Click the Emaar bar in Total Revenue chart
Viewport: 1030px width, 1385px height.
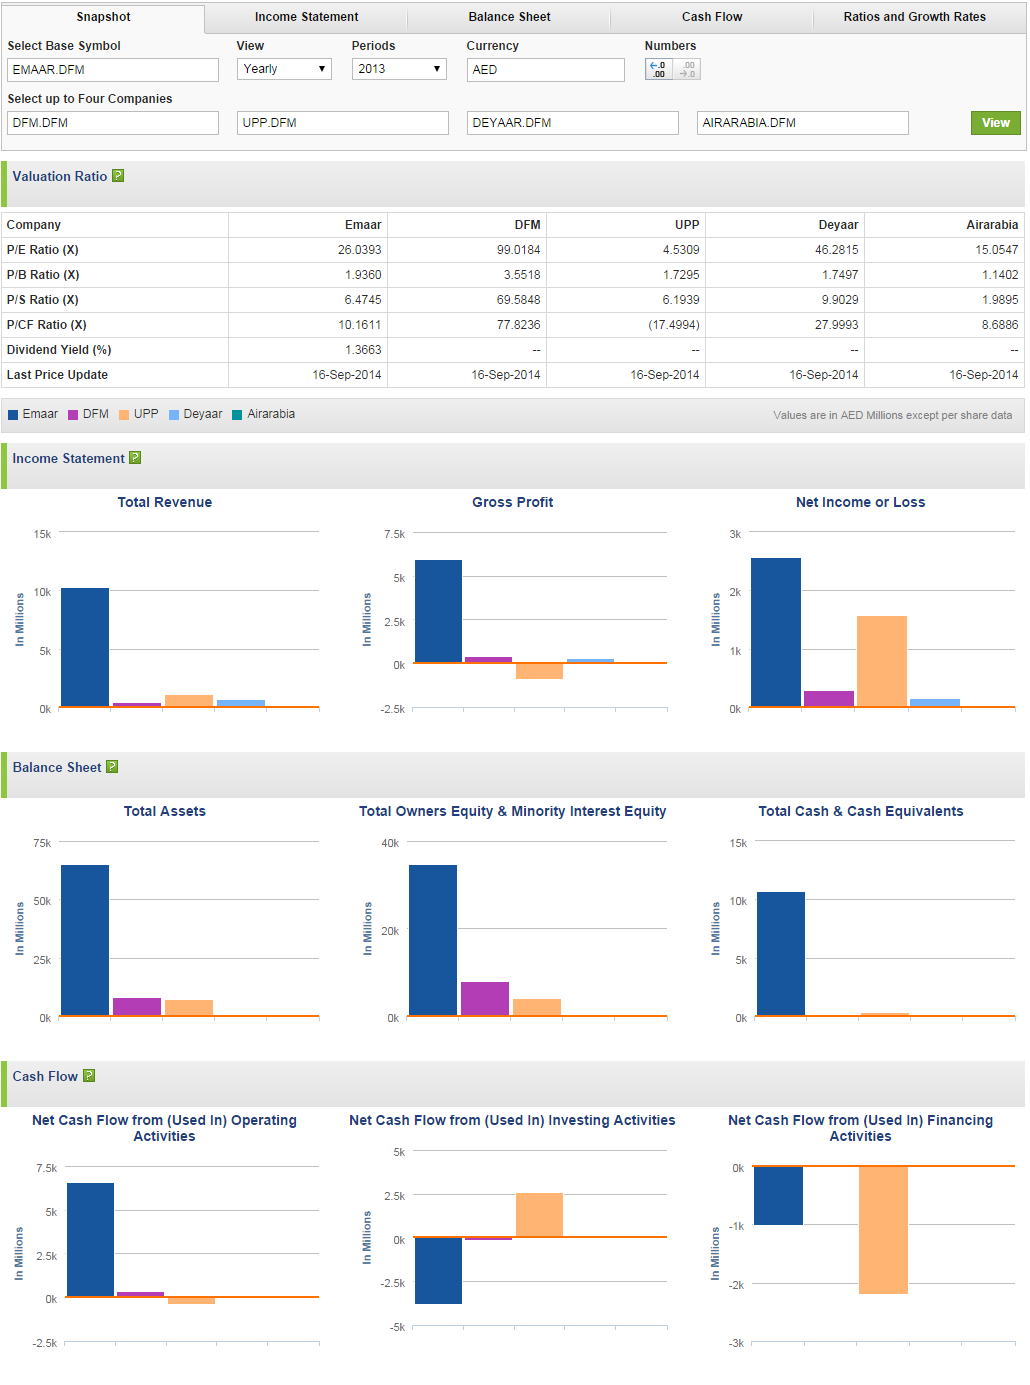[x=85, y=647]
